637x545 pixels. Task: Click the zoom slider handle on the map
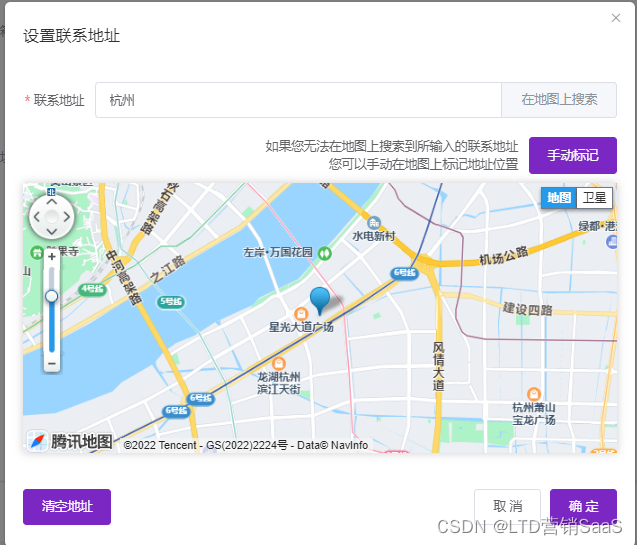click(52, 296)
